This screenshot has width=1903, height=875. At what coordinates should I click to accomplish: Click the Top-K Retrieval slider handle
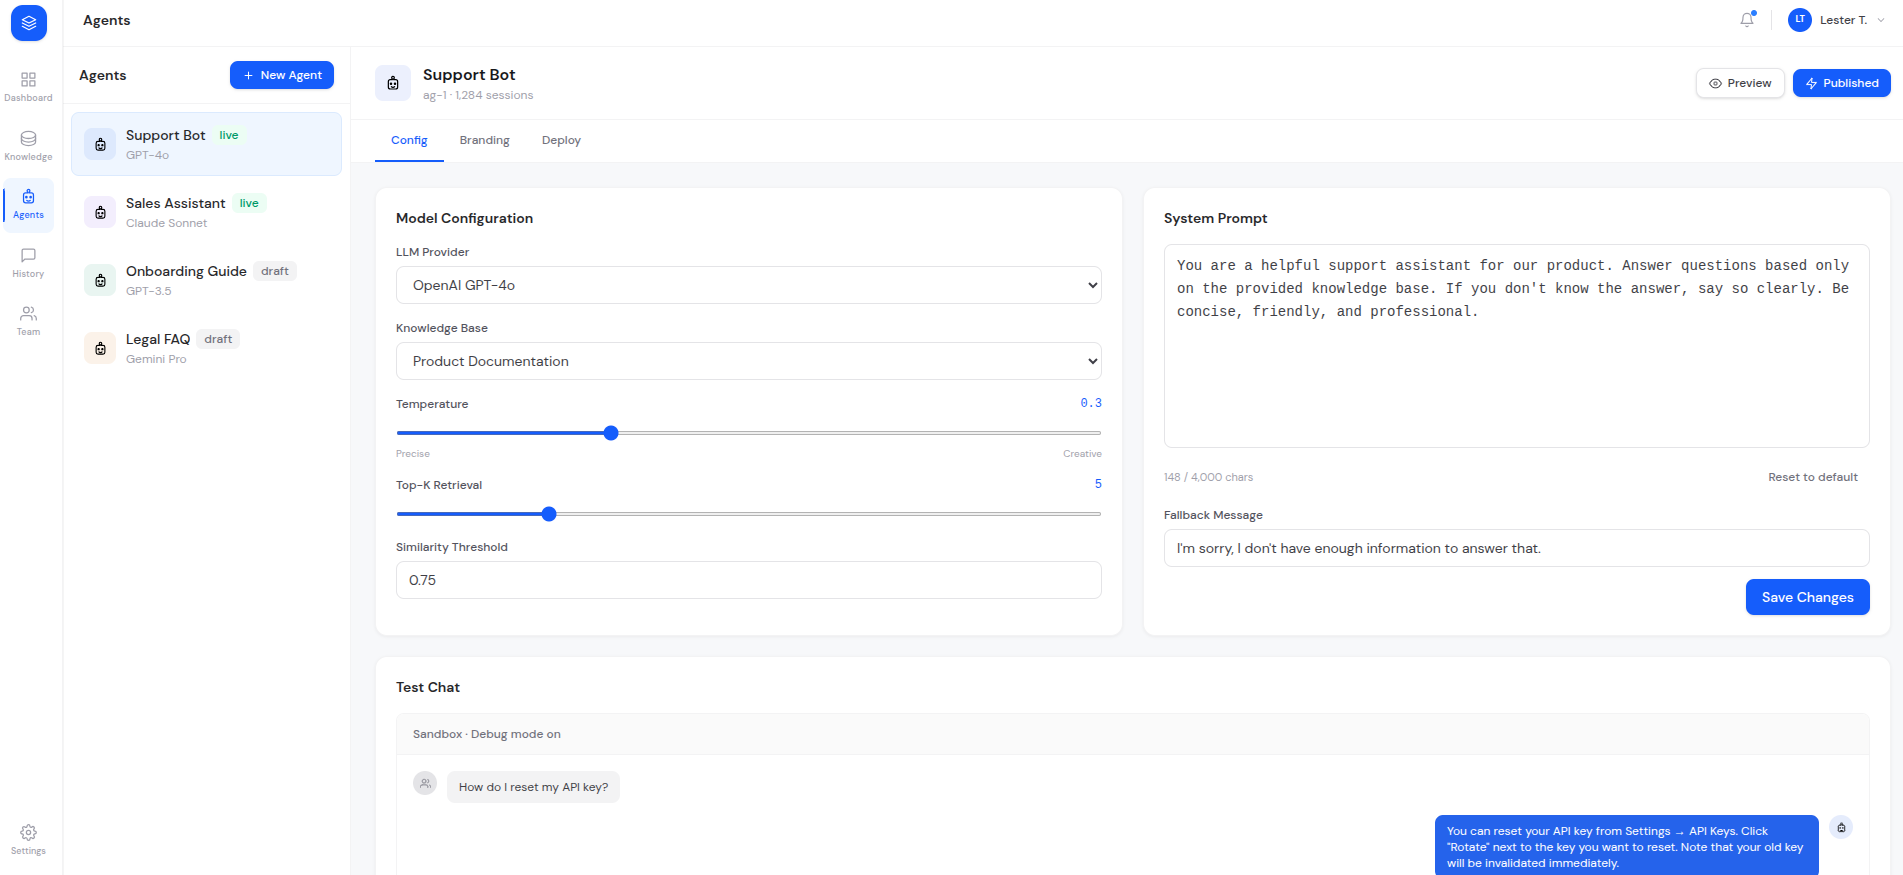point(549,514)
